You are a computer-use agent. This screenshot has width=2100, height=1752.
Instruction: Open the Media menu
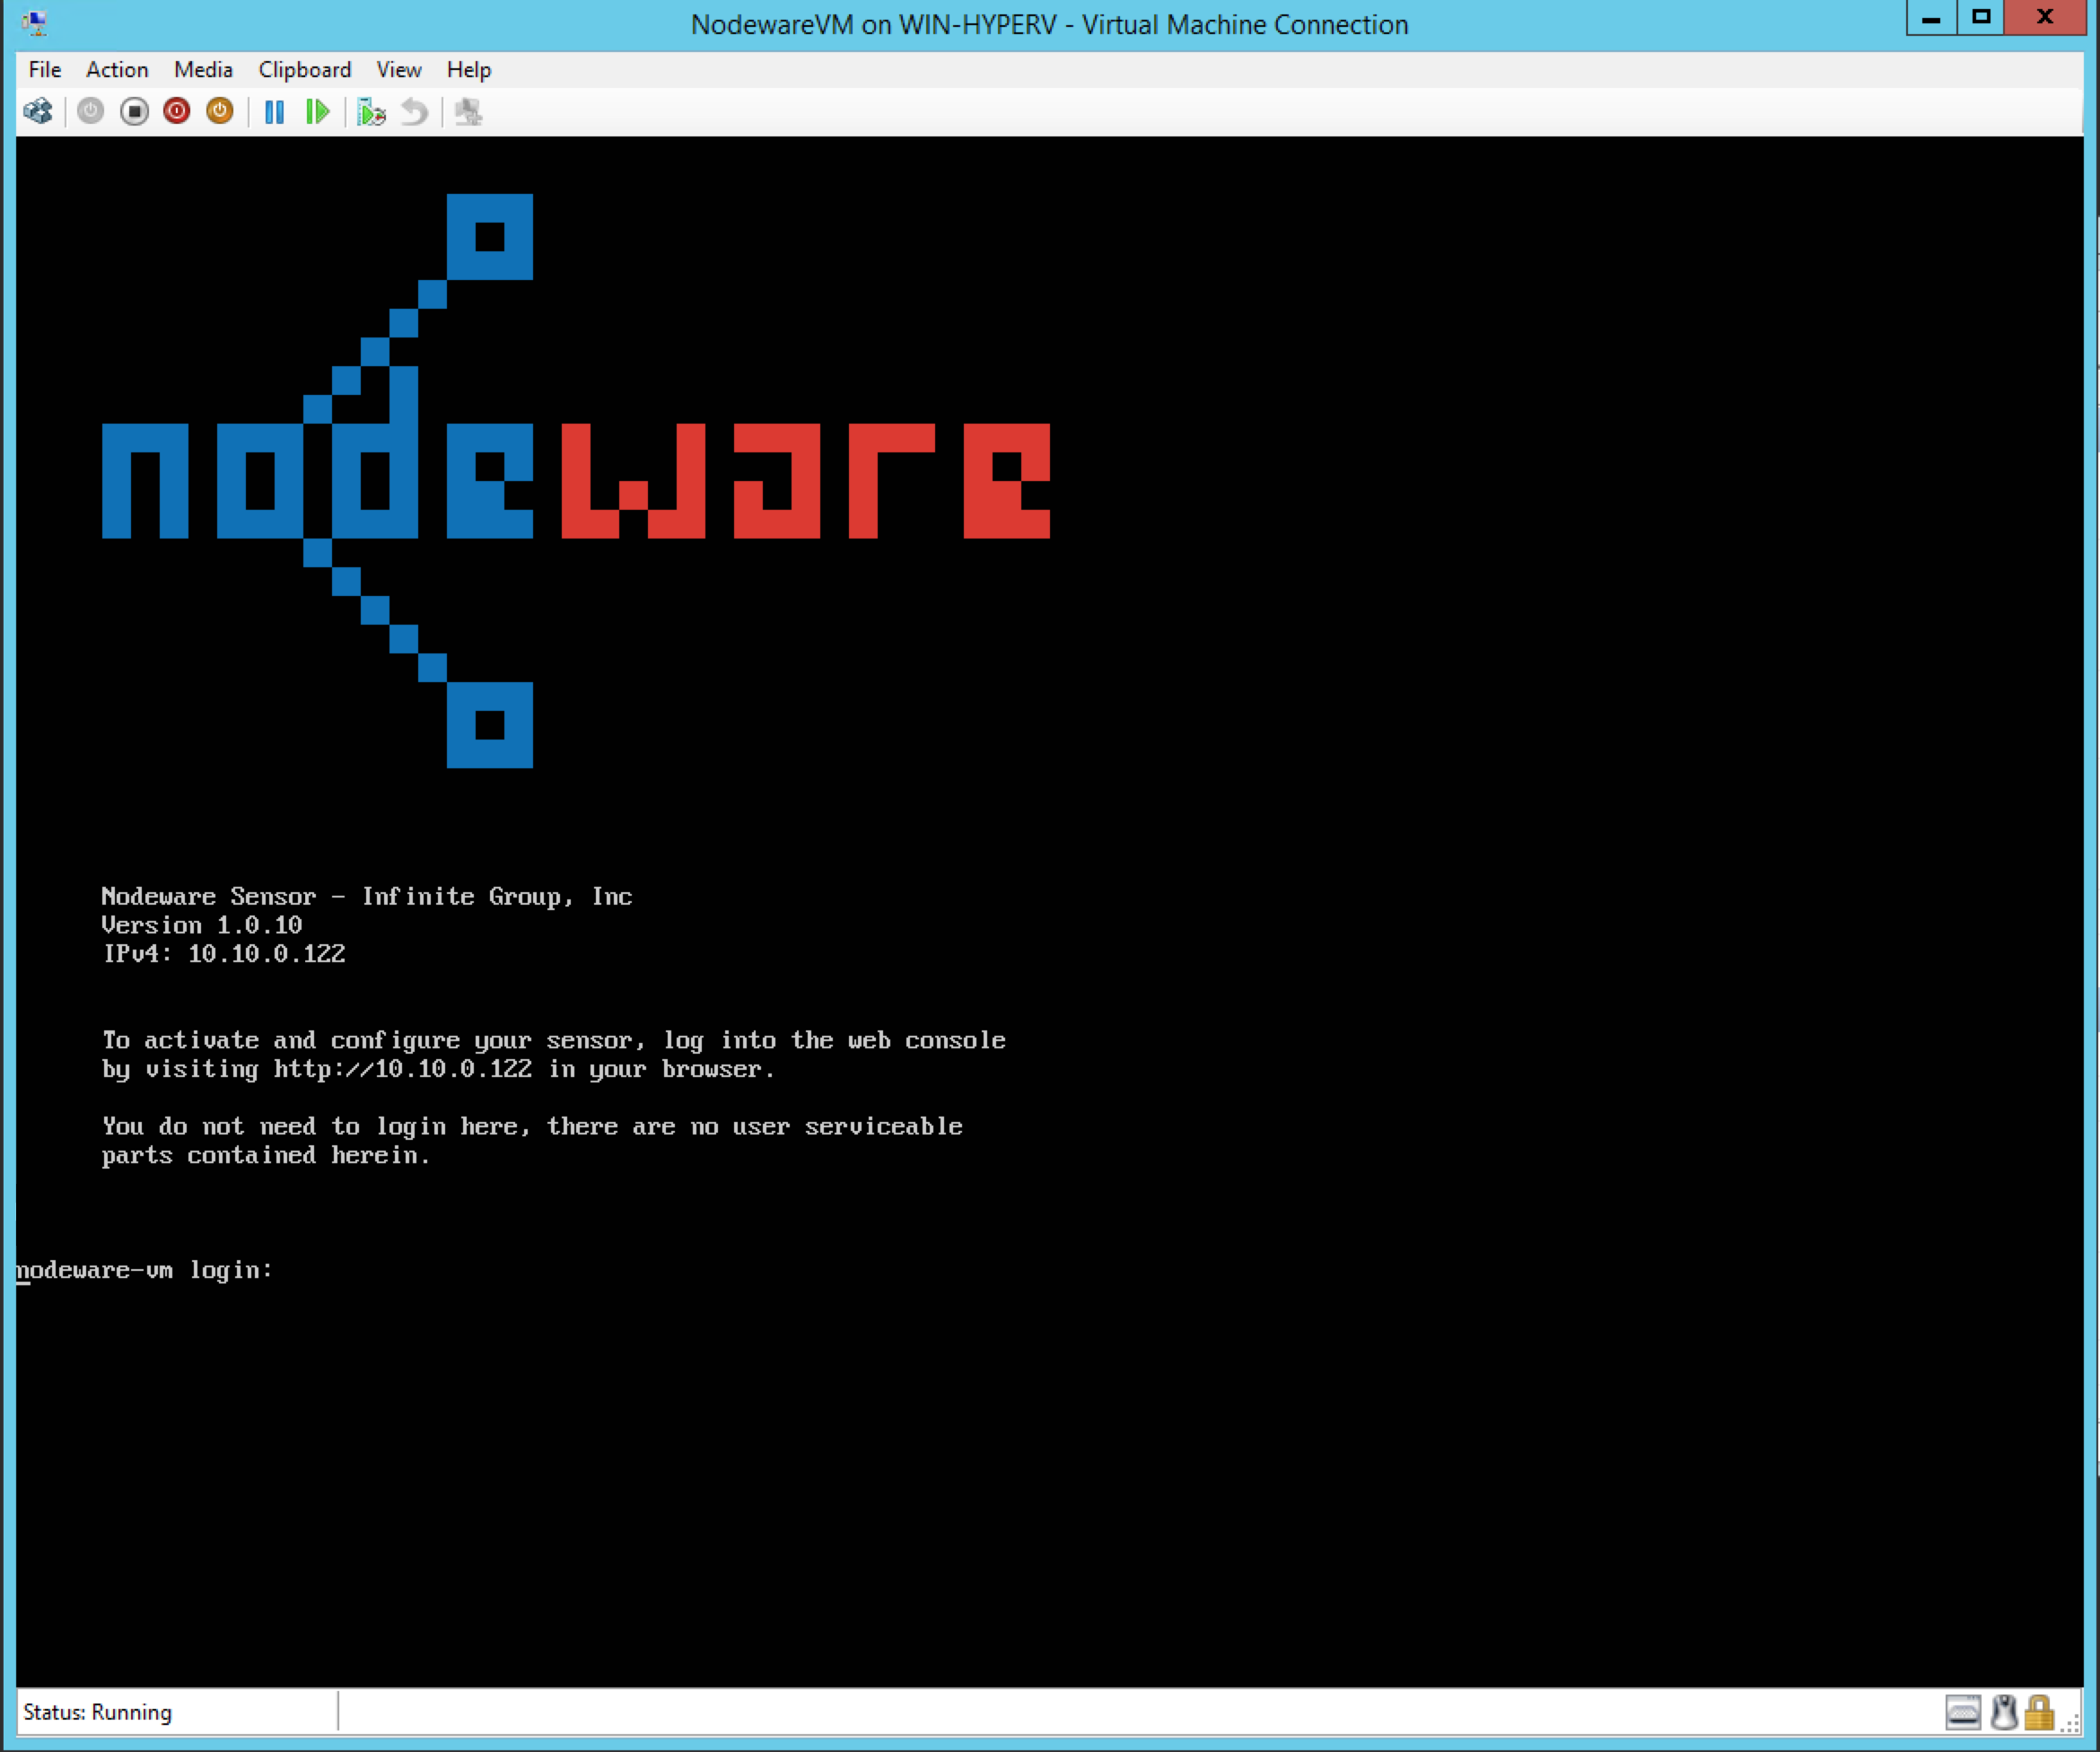pos(203,69)
